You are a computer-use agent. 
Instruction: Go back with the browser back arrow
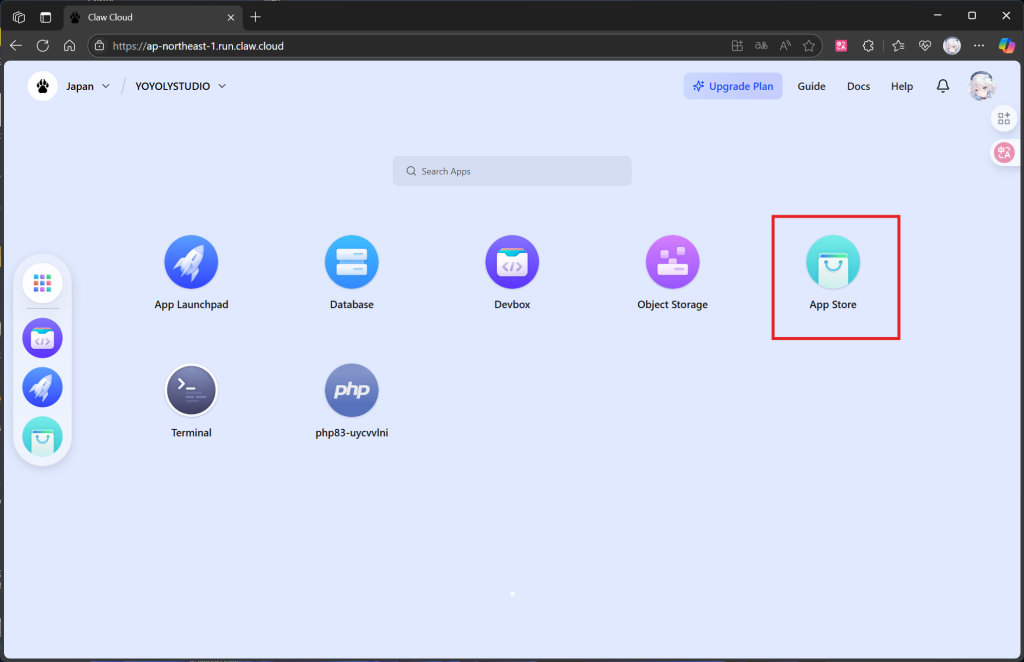(x=16, y=46)
